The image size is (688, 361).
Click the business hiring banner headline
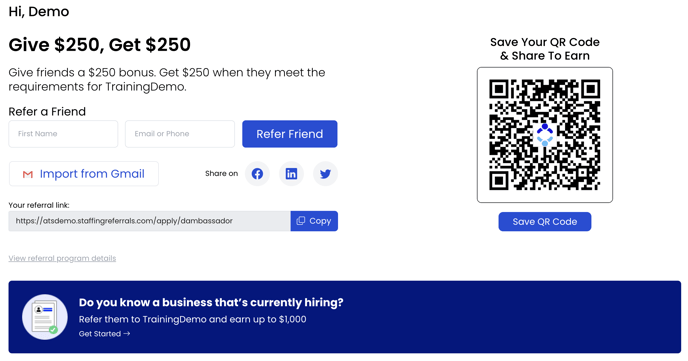[211, 303]
